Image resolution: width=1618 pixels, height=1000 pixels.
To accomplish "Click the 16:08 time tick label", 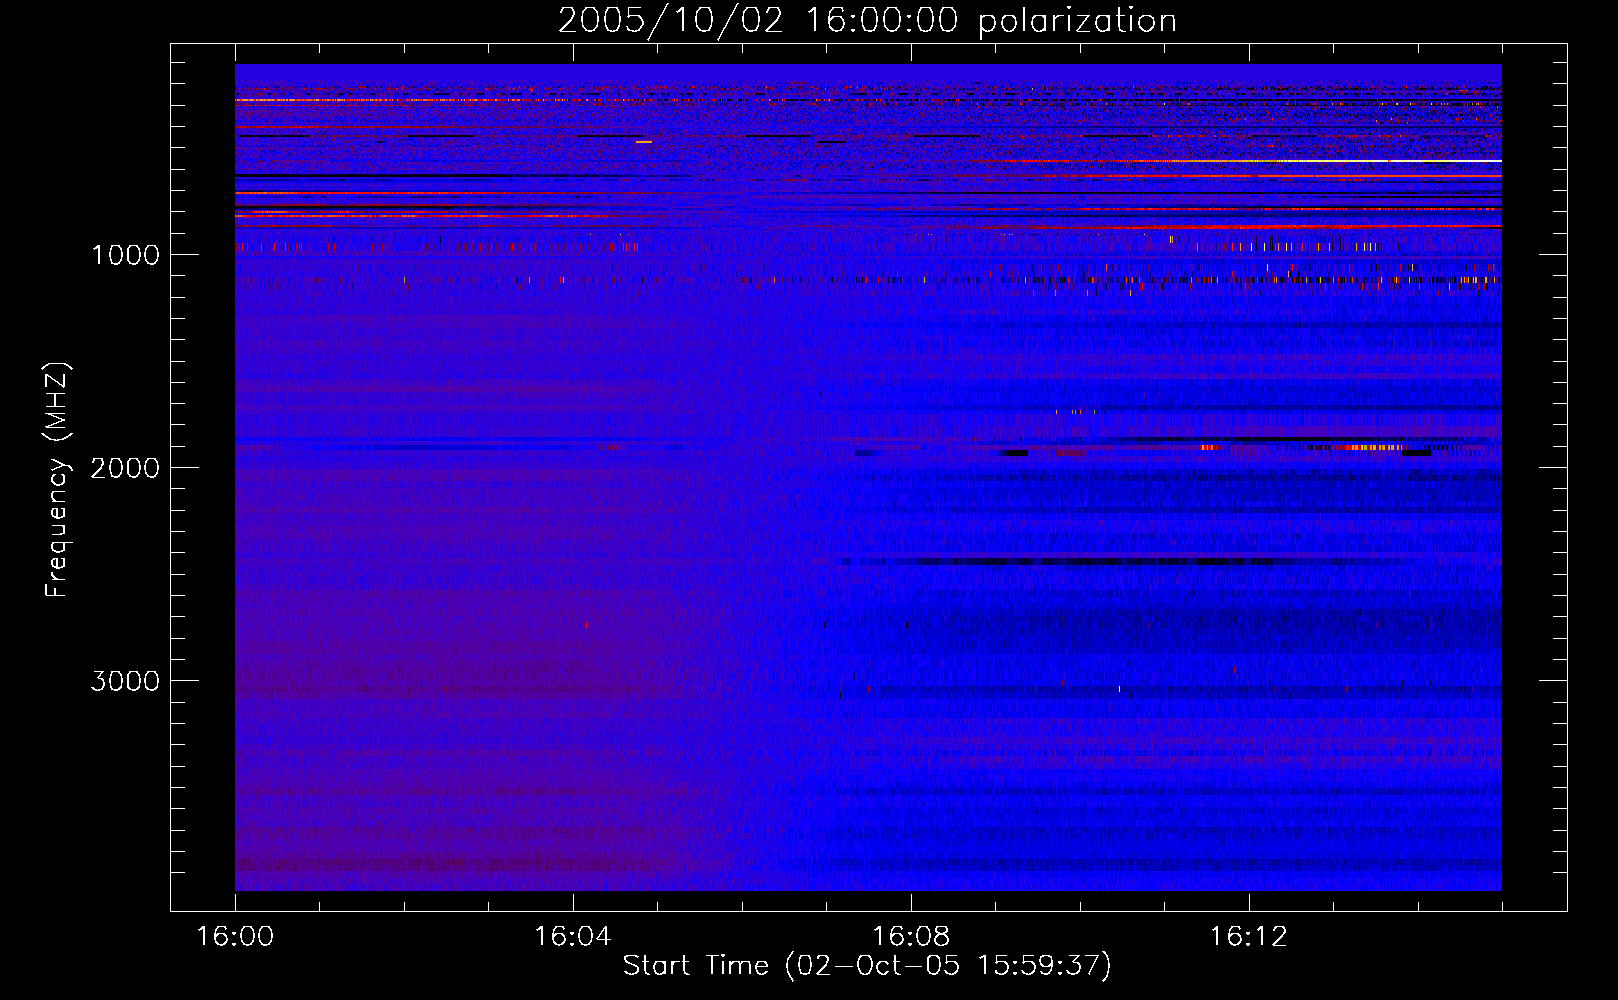I will [911, 937].
